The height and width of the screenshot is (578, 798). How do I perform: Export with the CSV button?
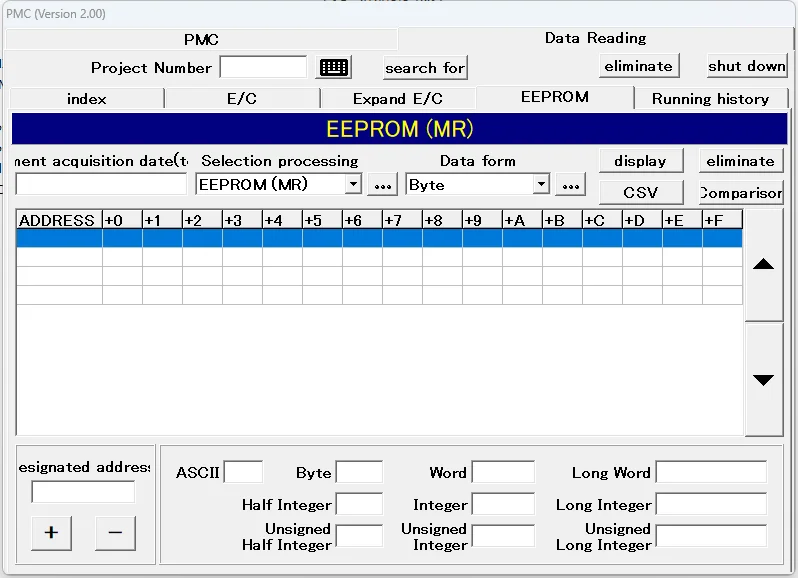(x=641, y=193)
